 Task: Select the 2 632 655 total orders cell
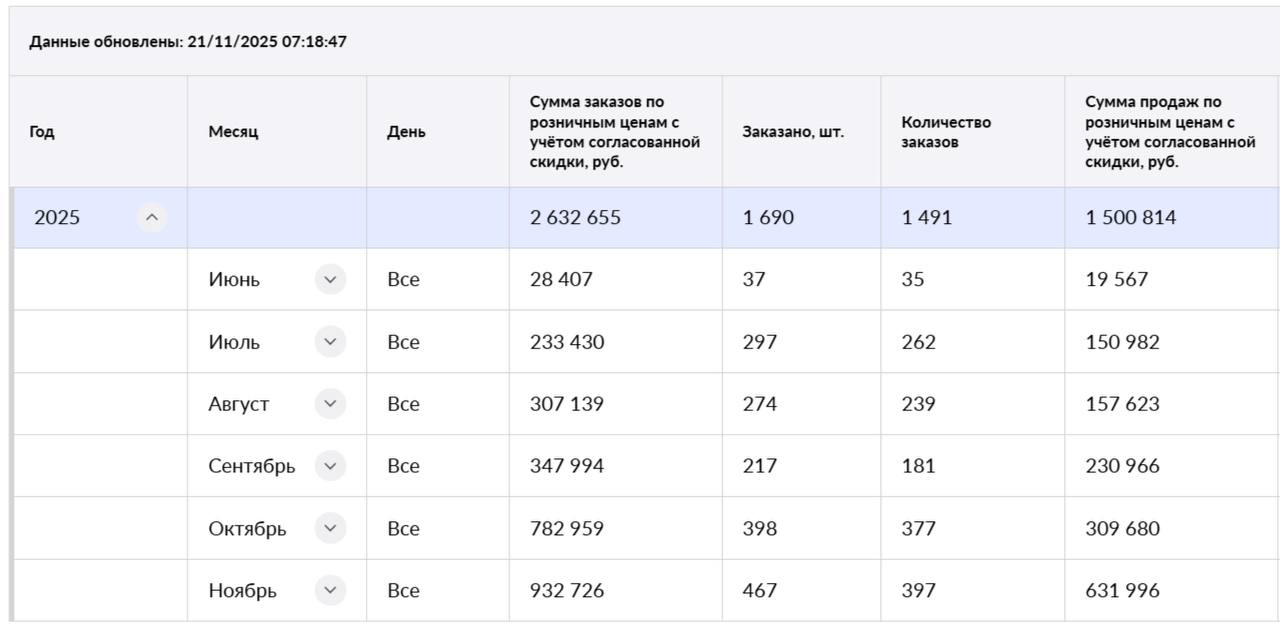coord(575,217)
